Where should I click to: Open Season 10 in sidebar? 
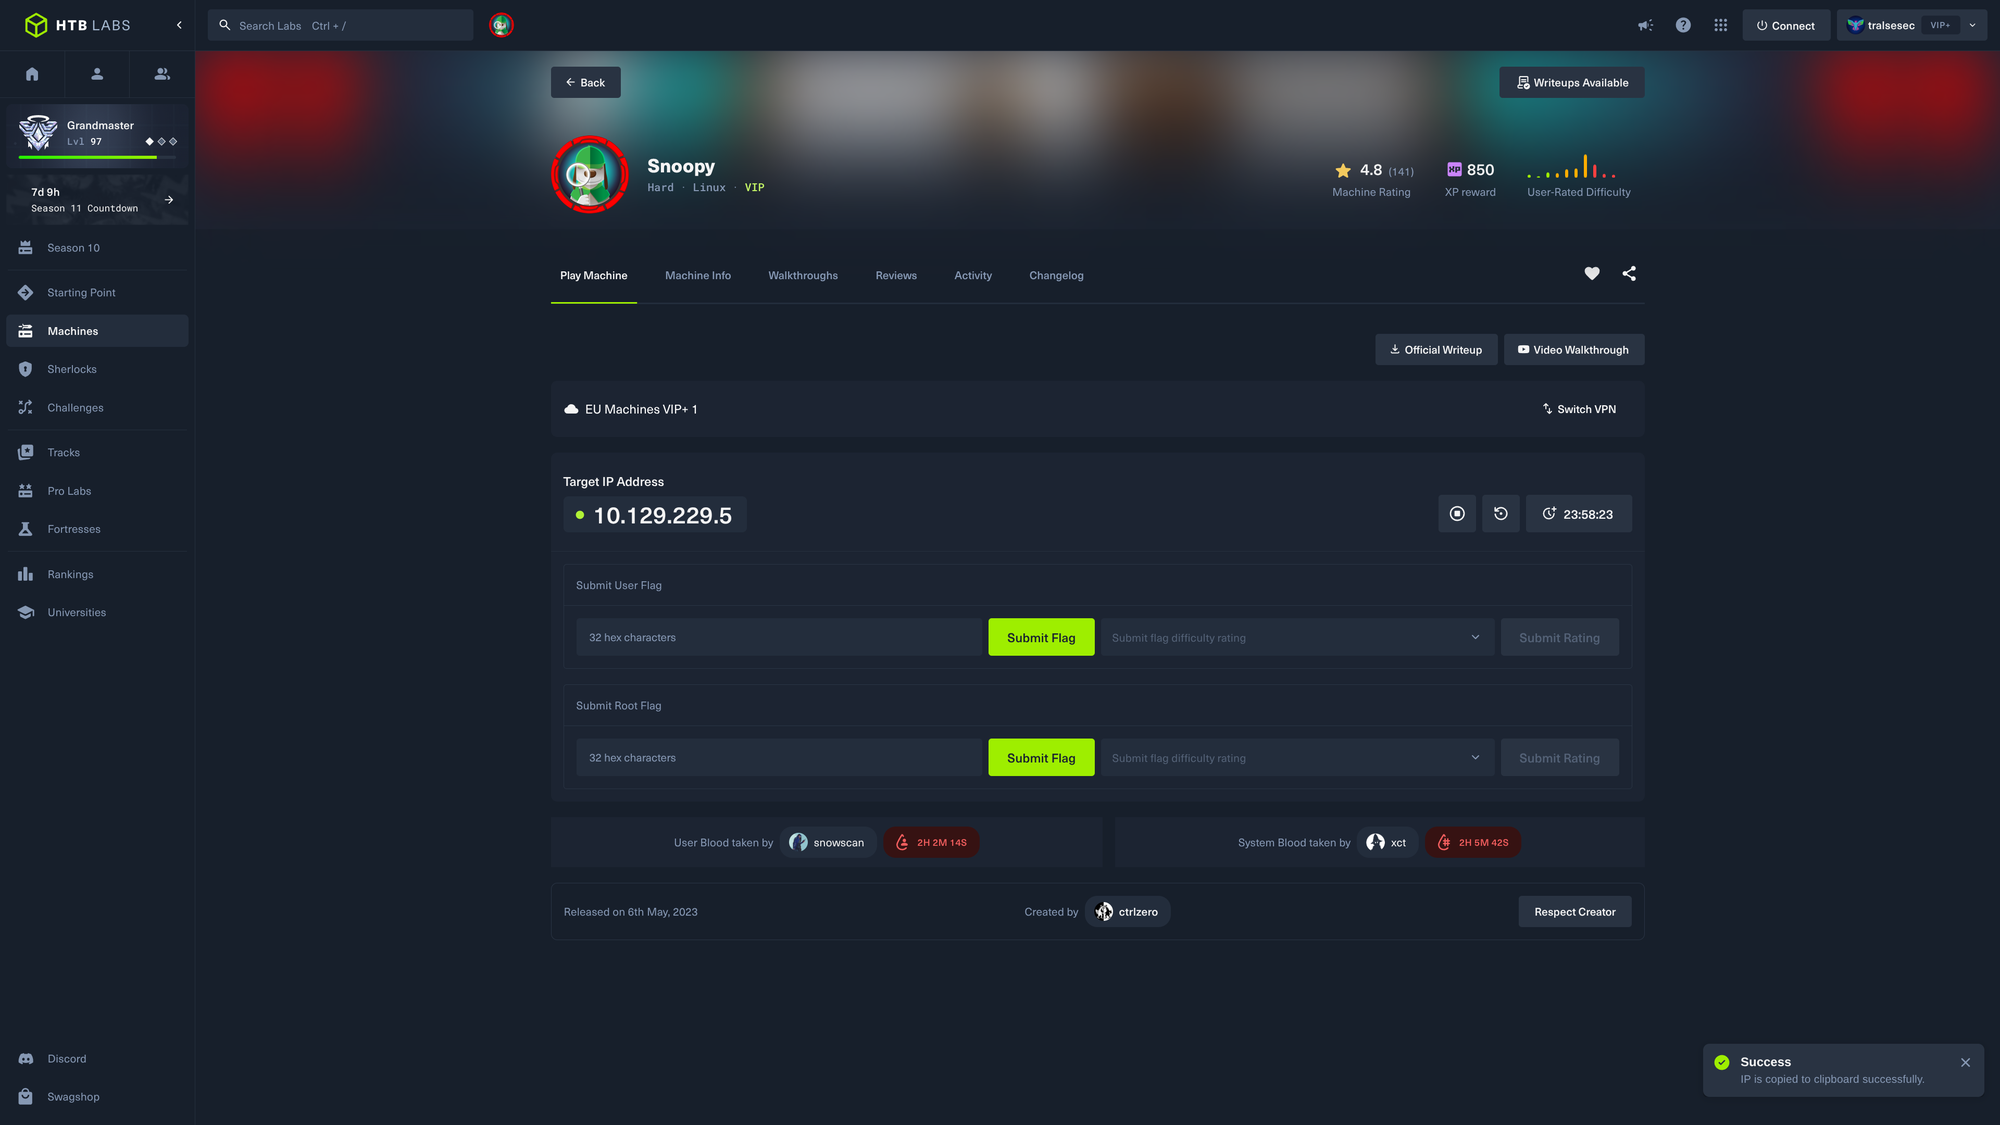coord(97,248)
